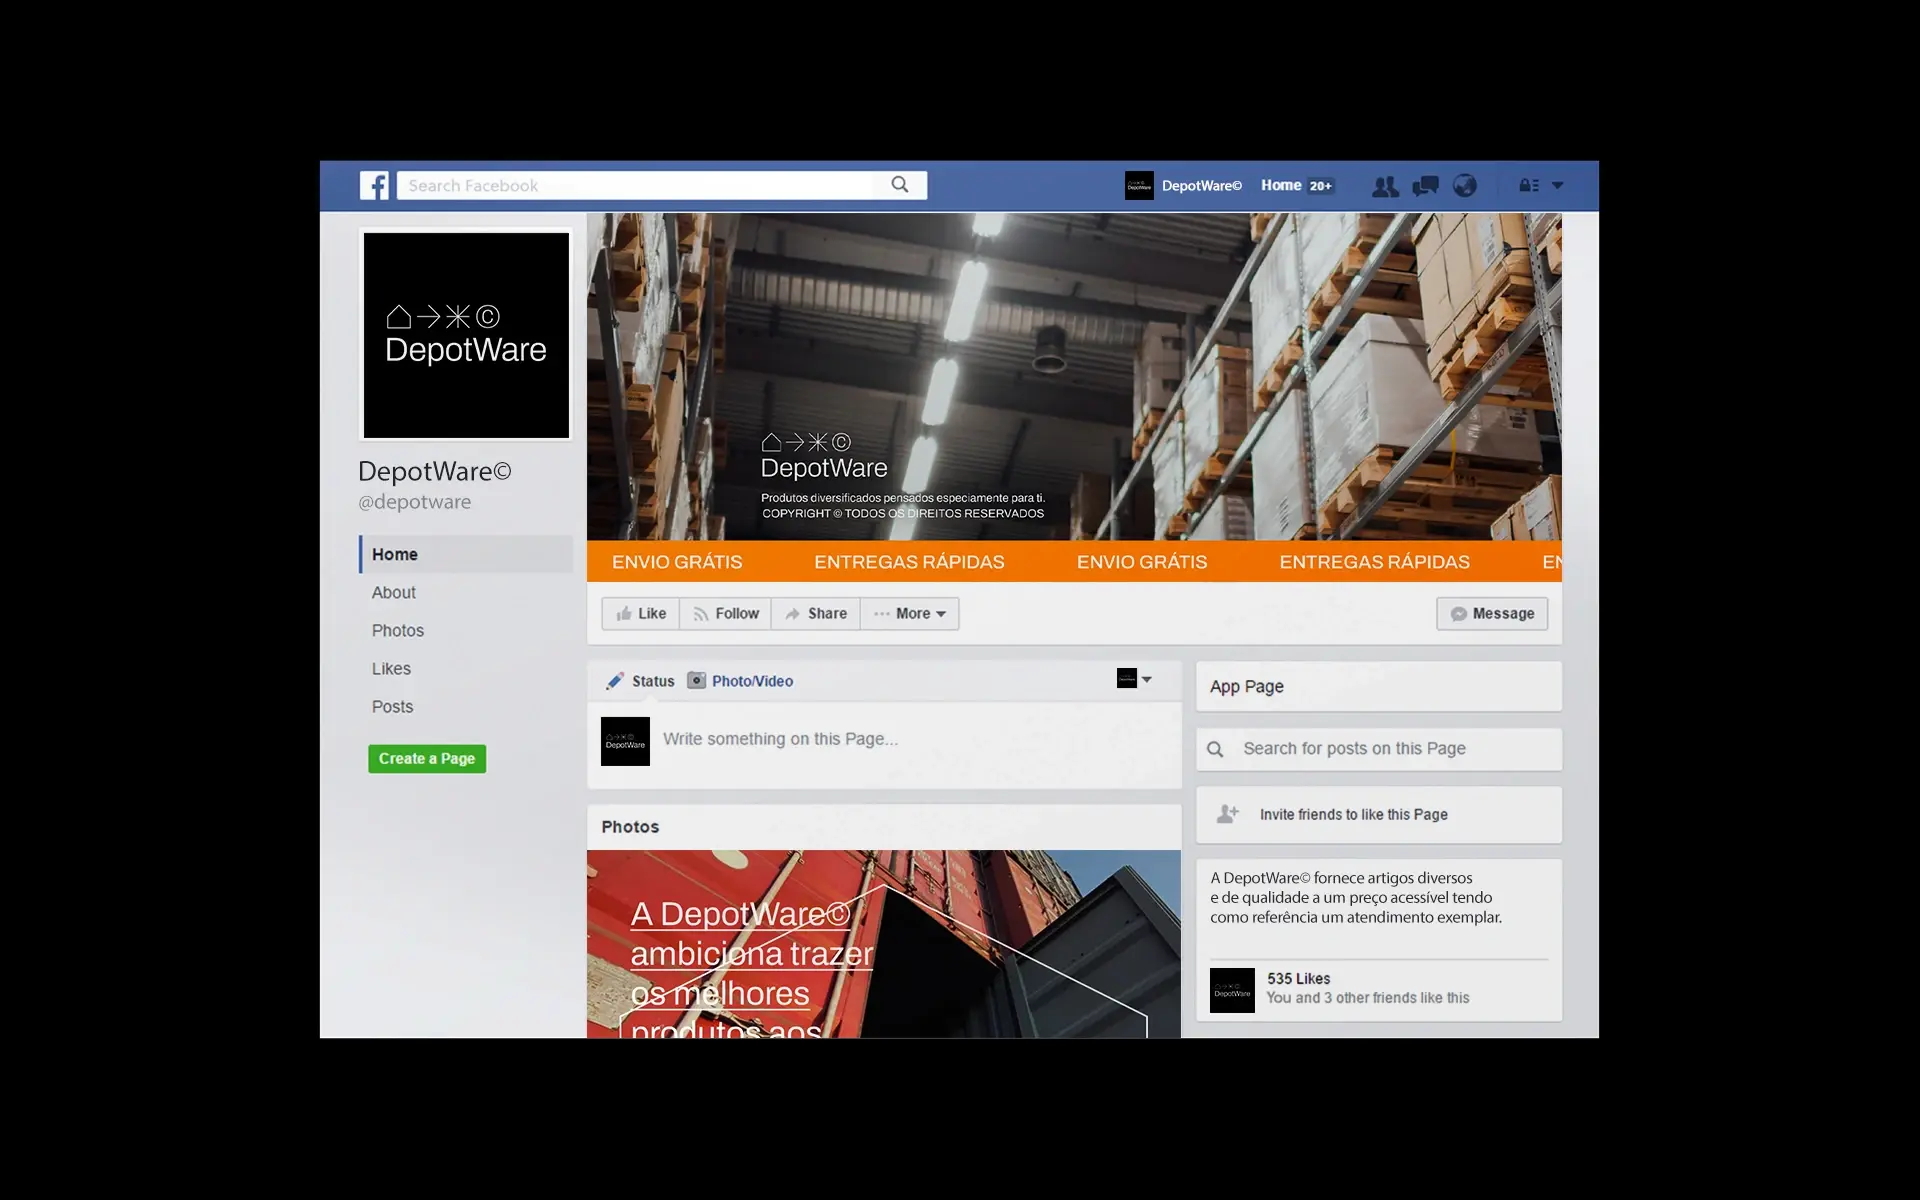Like the DepotWare page
This screenshot has width=1920, height=1200.
point(641,613)
